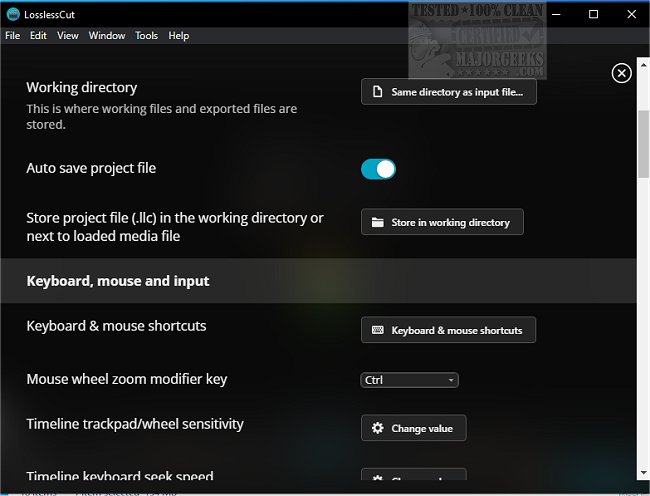Click the Auto save project file label
The height and width of the screenshot is (496, 650).
point(91,168)
